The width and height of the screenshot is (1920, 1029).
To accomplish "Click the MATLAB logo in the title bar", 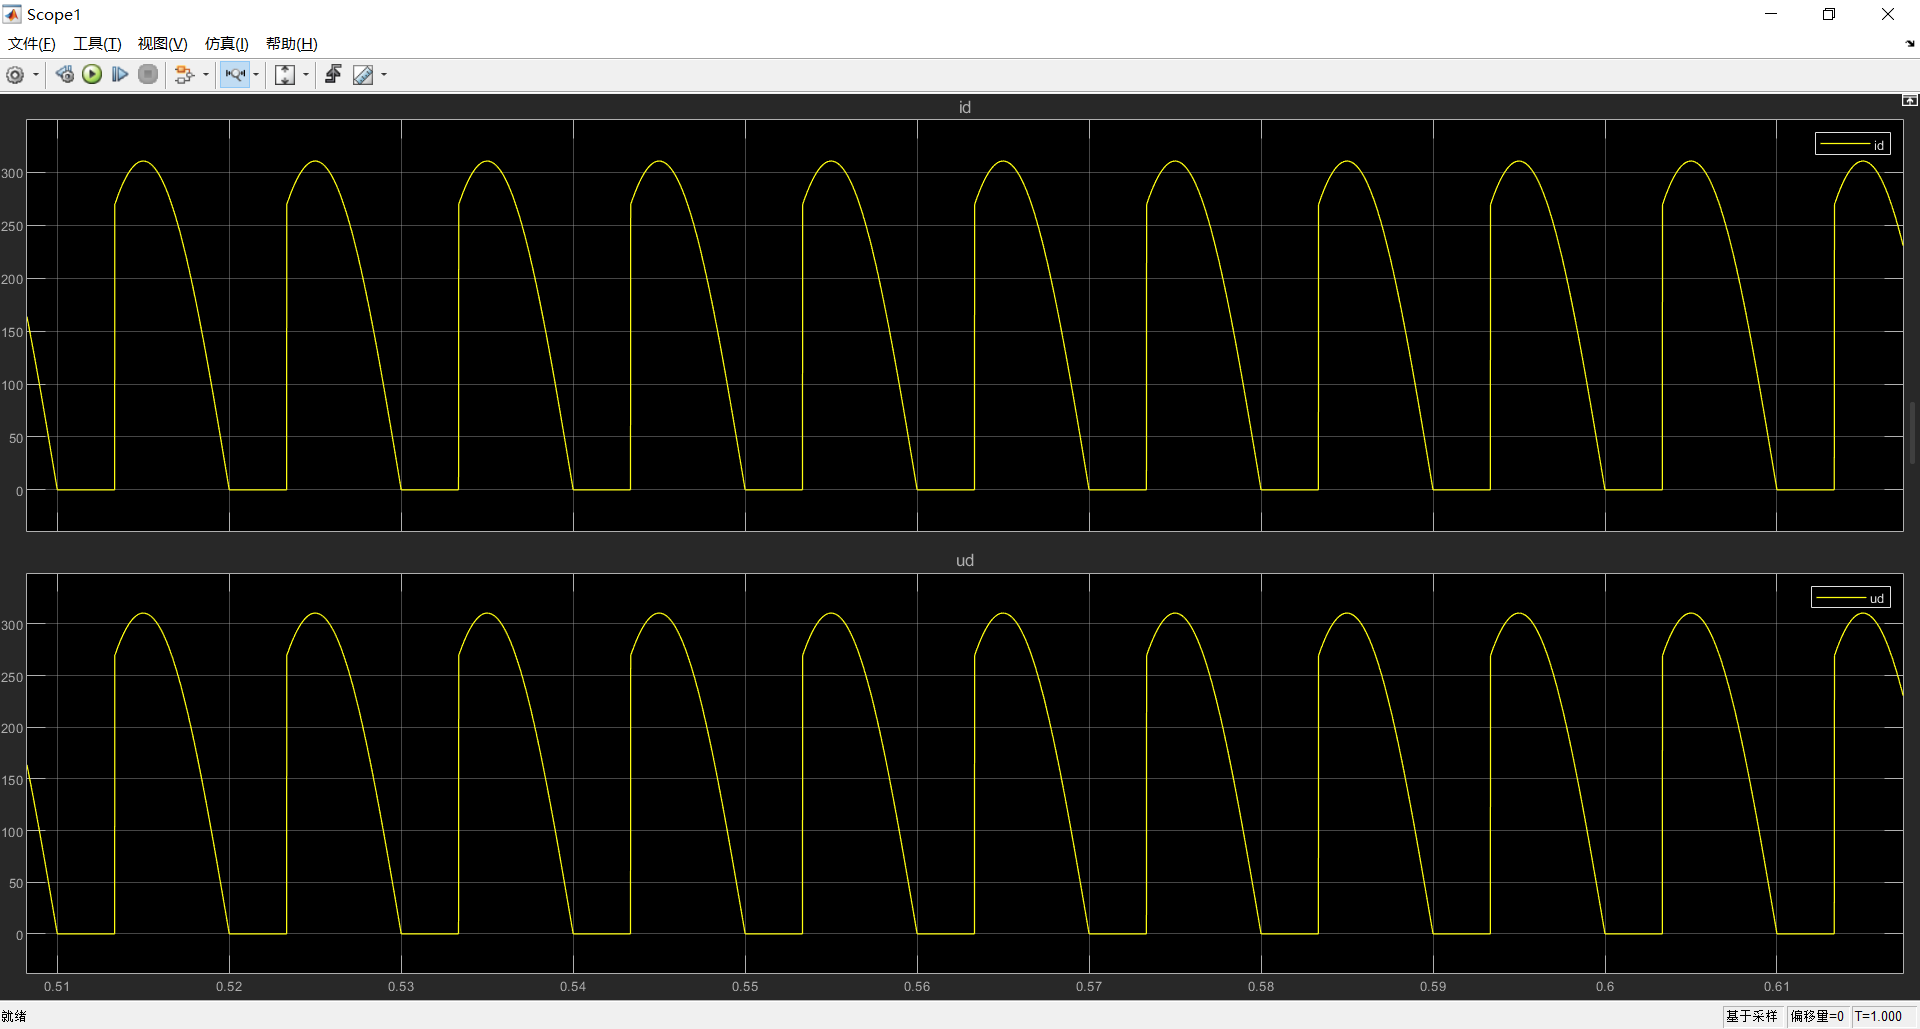I will pyautogui.click(x=12, y=14).
